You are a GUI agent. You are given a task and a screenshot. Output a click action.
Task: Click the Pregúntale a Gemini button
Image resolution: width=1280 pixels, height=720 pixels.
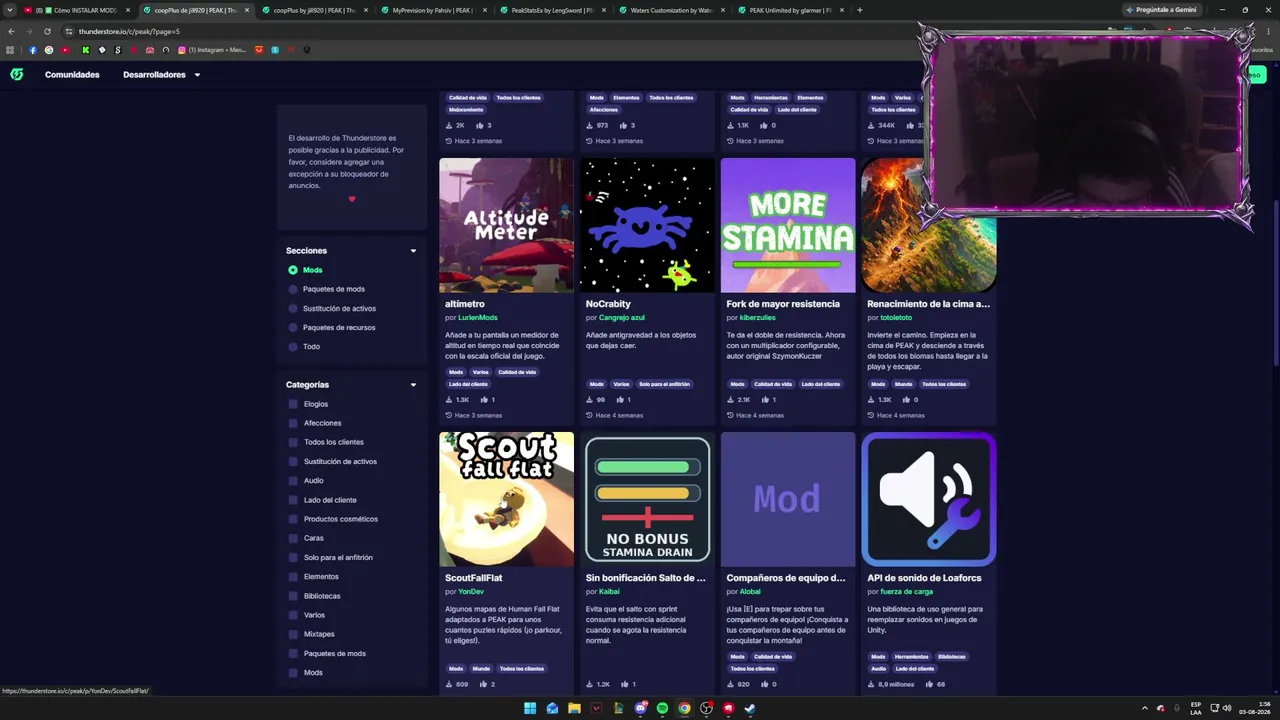pyautogui.click(x=1161, y=10)
